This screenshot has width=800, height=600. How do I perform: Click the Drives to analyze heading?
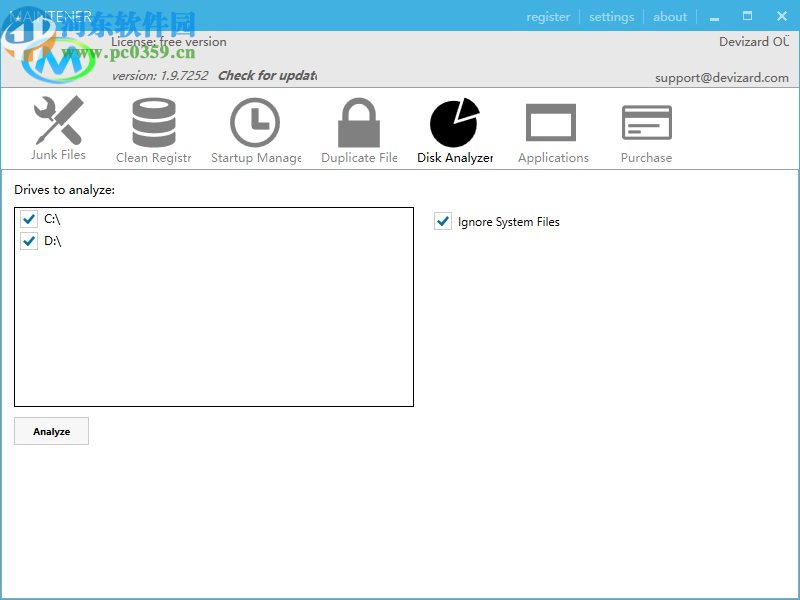click(x=64, y=190)
